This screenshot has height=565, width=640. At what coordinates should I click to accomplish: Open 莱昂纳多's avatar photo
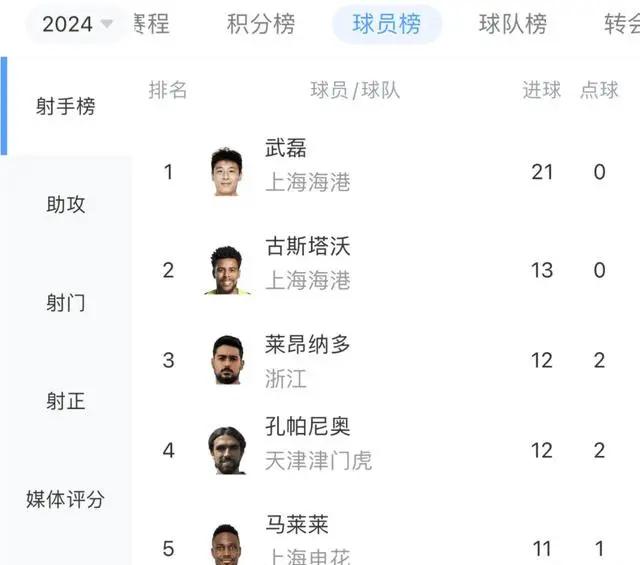(x=227, y=360)
